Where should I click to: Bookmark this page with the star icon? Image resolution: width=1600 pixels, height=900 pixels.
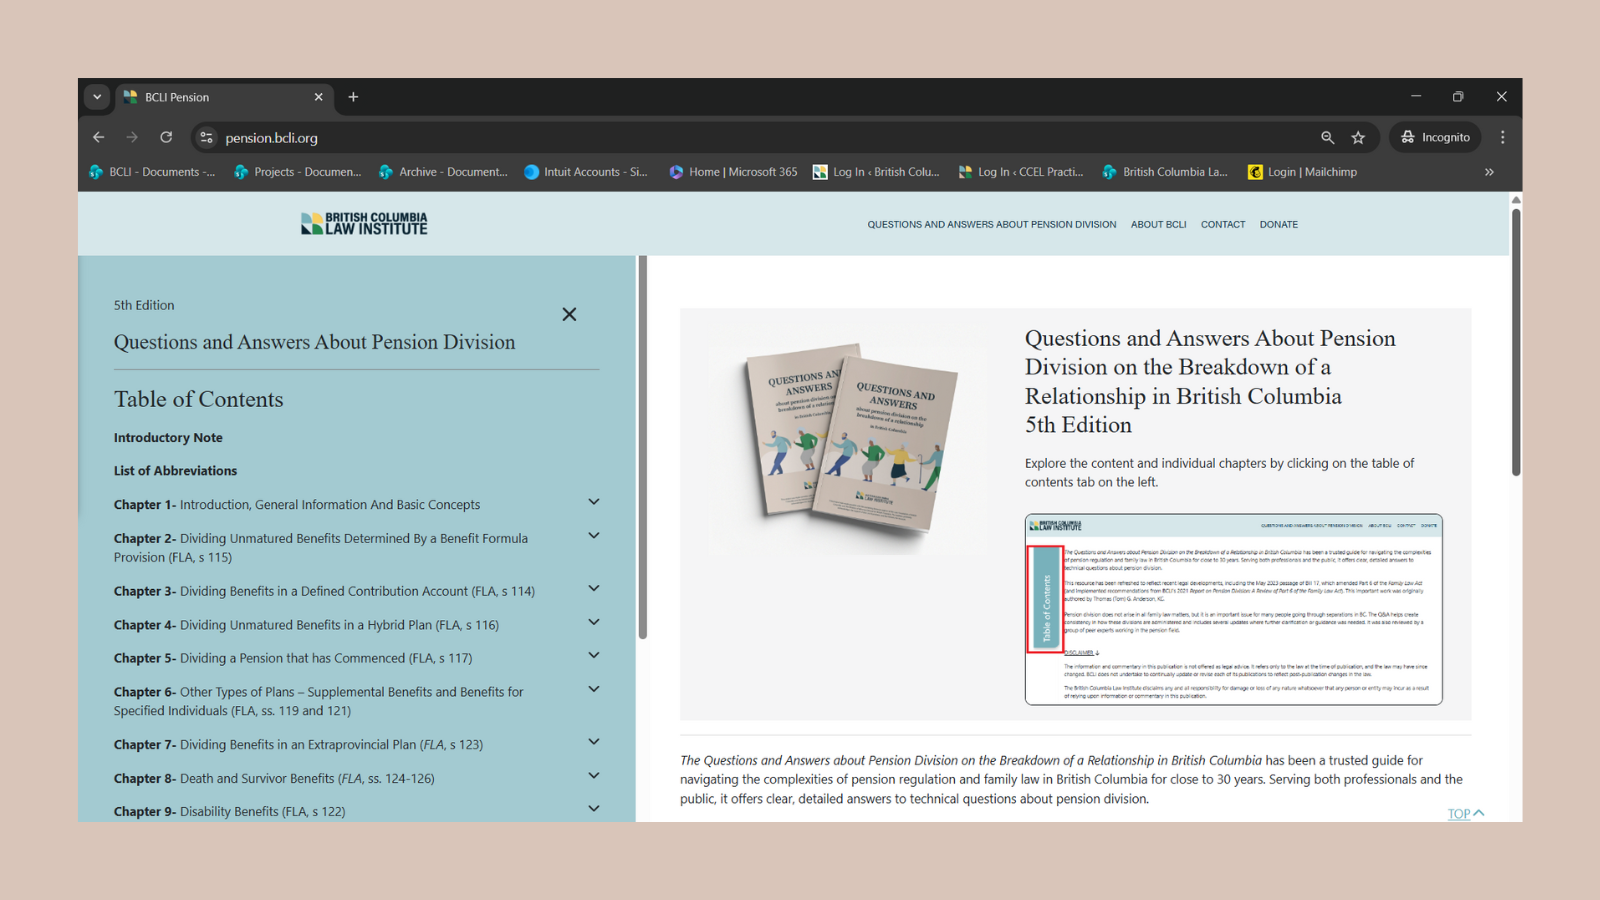1358,137
